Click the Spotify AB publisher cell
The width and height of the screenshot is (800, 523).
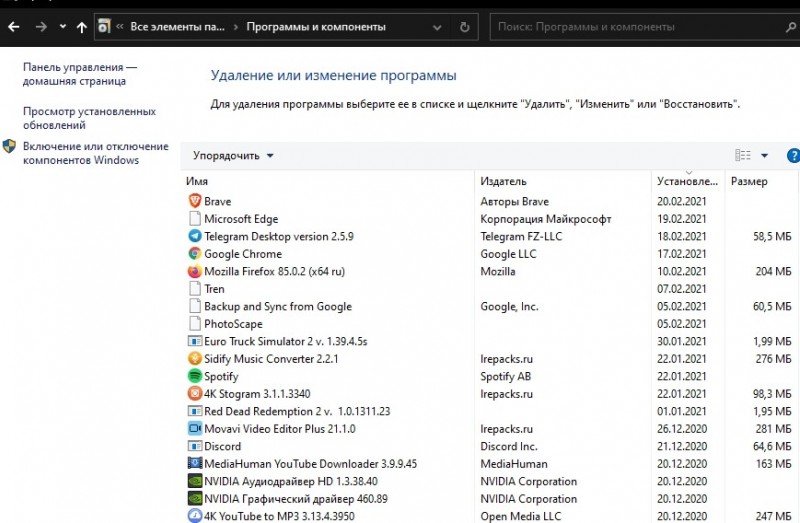coord(506,377)
